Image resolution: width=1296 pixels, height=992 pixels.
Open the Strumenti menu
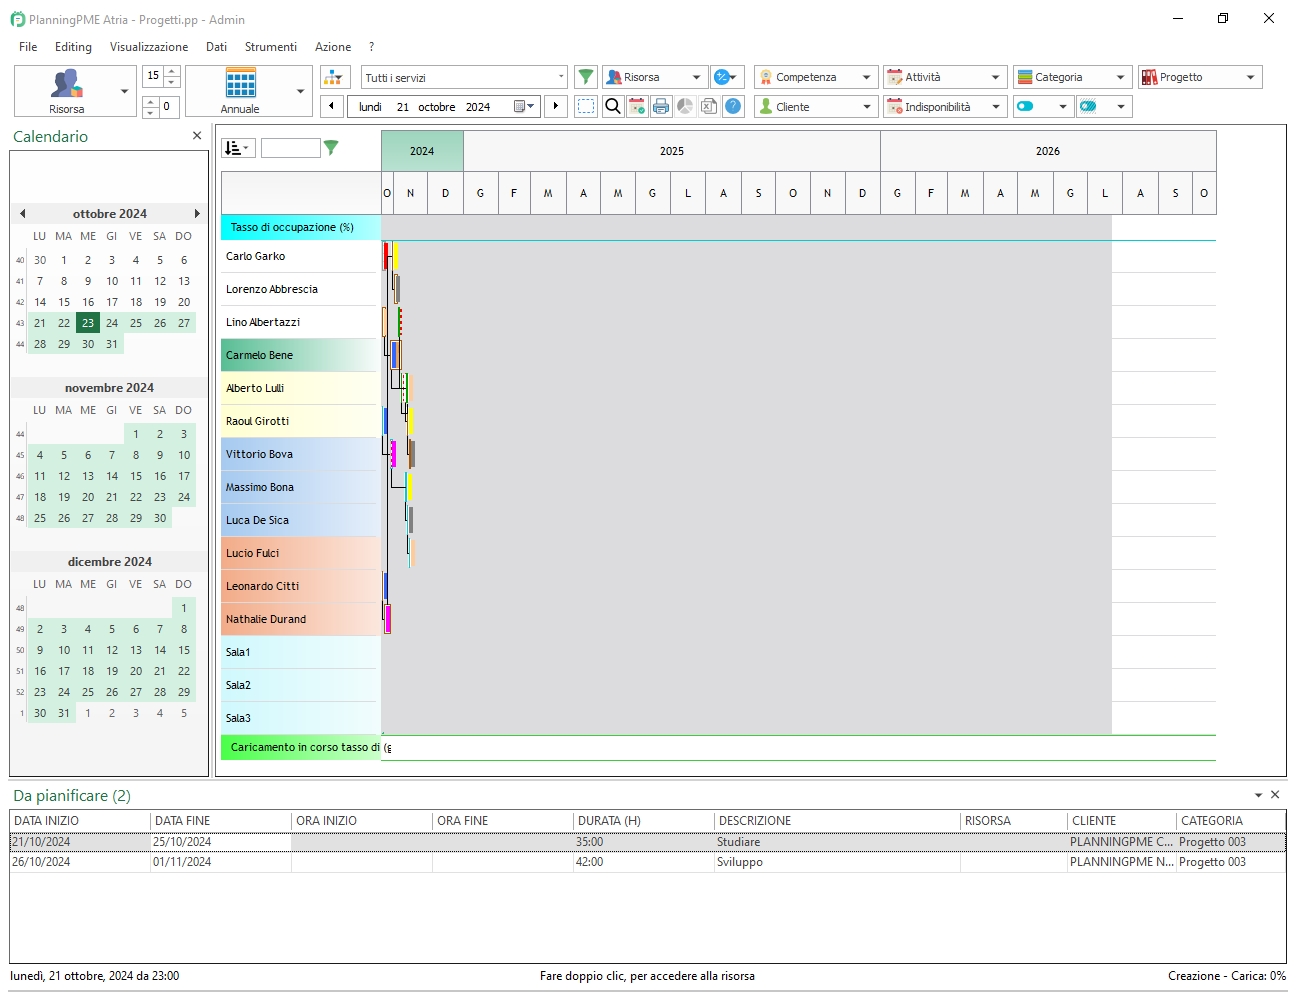coord(271,47)
